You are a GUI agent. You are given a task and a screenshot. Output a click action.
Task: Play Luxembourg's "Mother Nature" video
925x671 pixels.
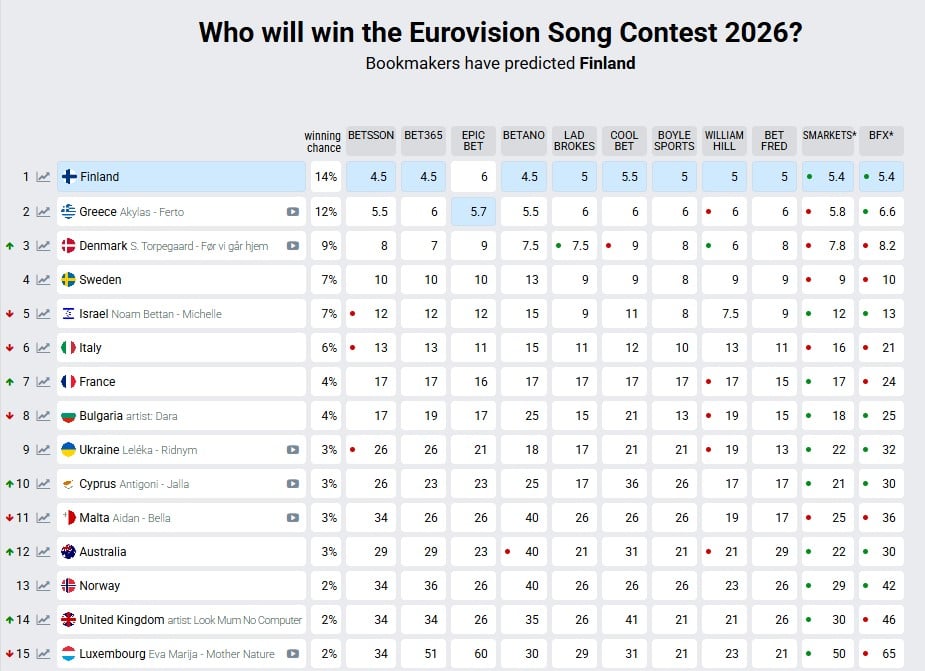(295, 654)
